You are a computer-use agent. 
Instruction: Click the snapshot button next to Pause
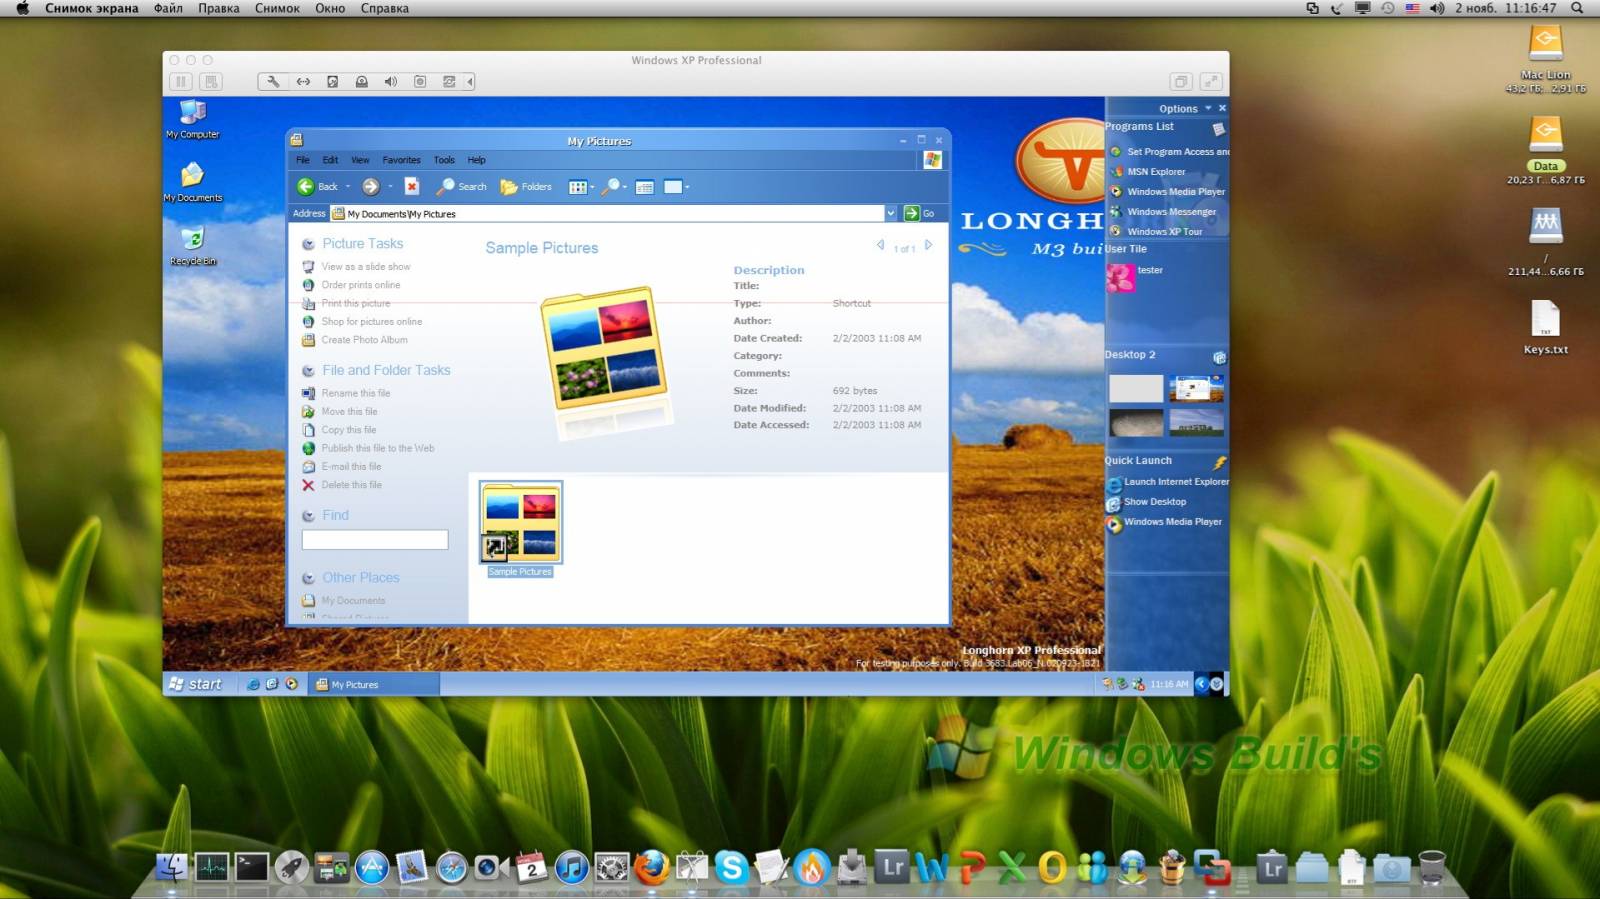210,82
